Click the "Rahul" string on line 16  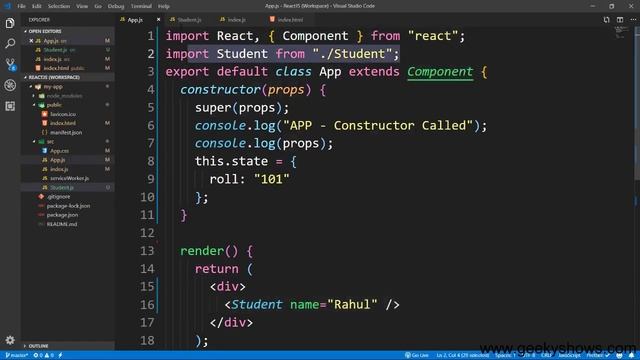tap(352, 304)
